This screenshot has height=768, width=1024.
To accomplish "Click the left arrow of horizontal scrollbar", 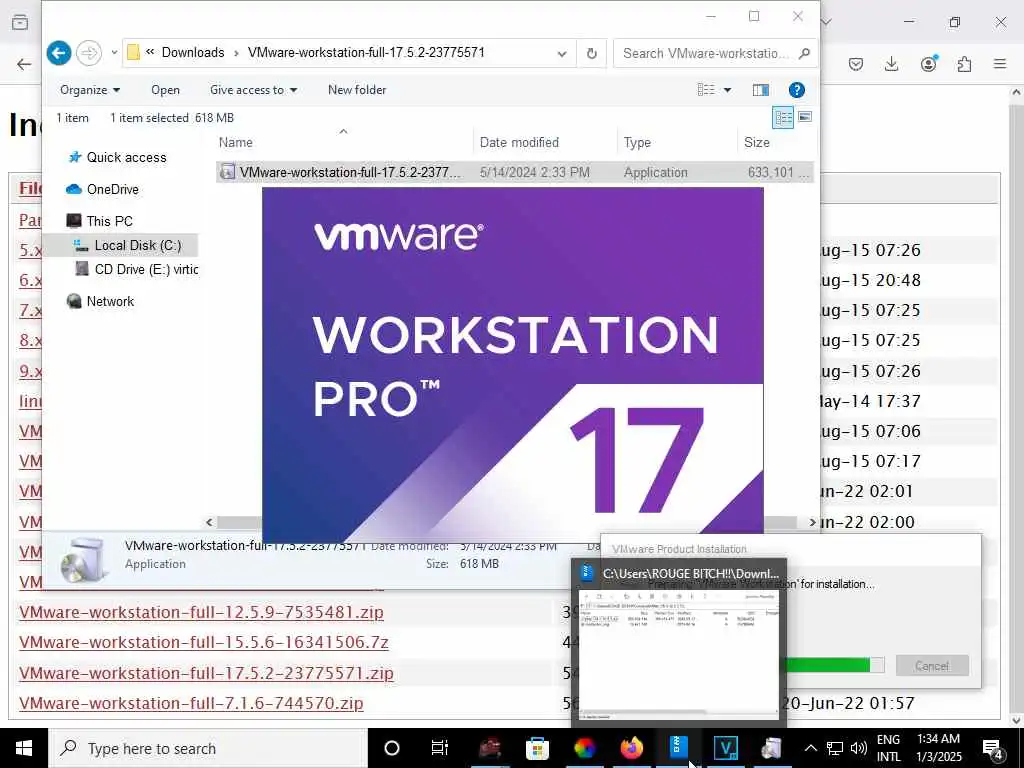I will pyautogui.click(x=209, y=522).
